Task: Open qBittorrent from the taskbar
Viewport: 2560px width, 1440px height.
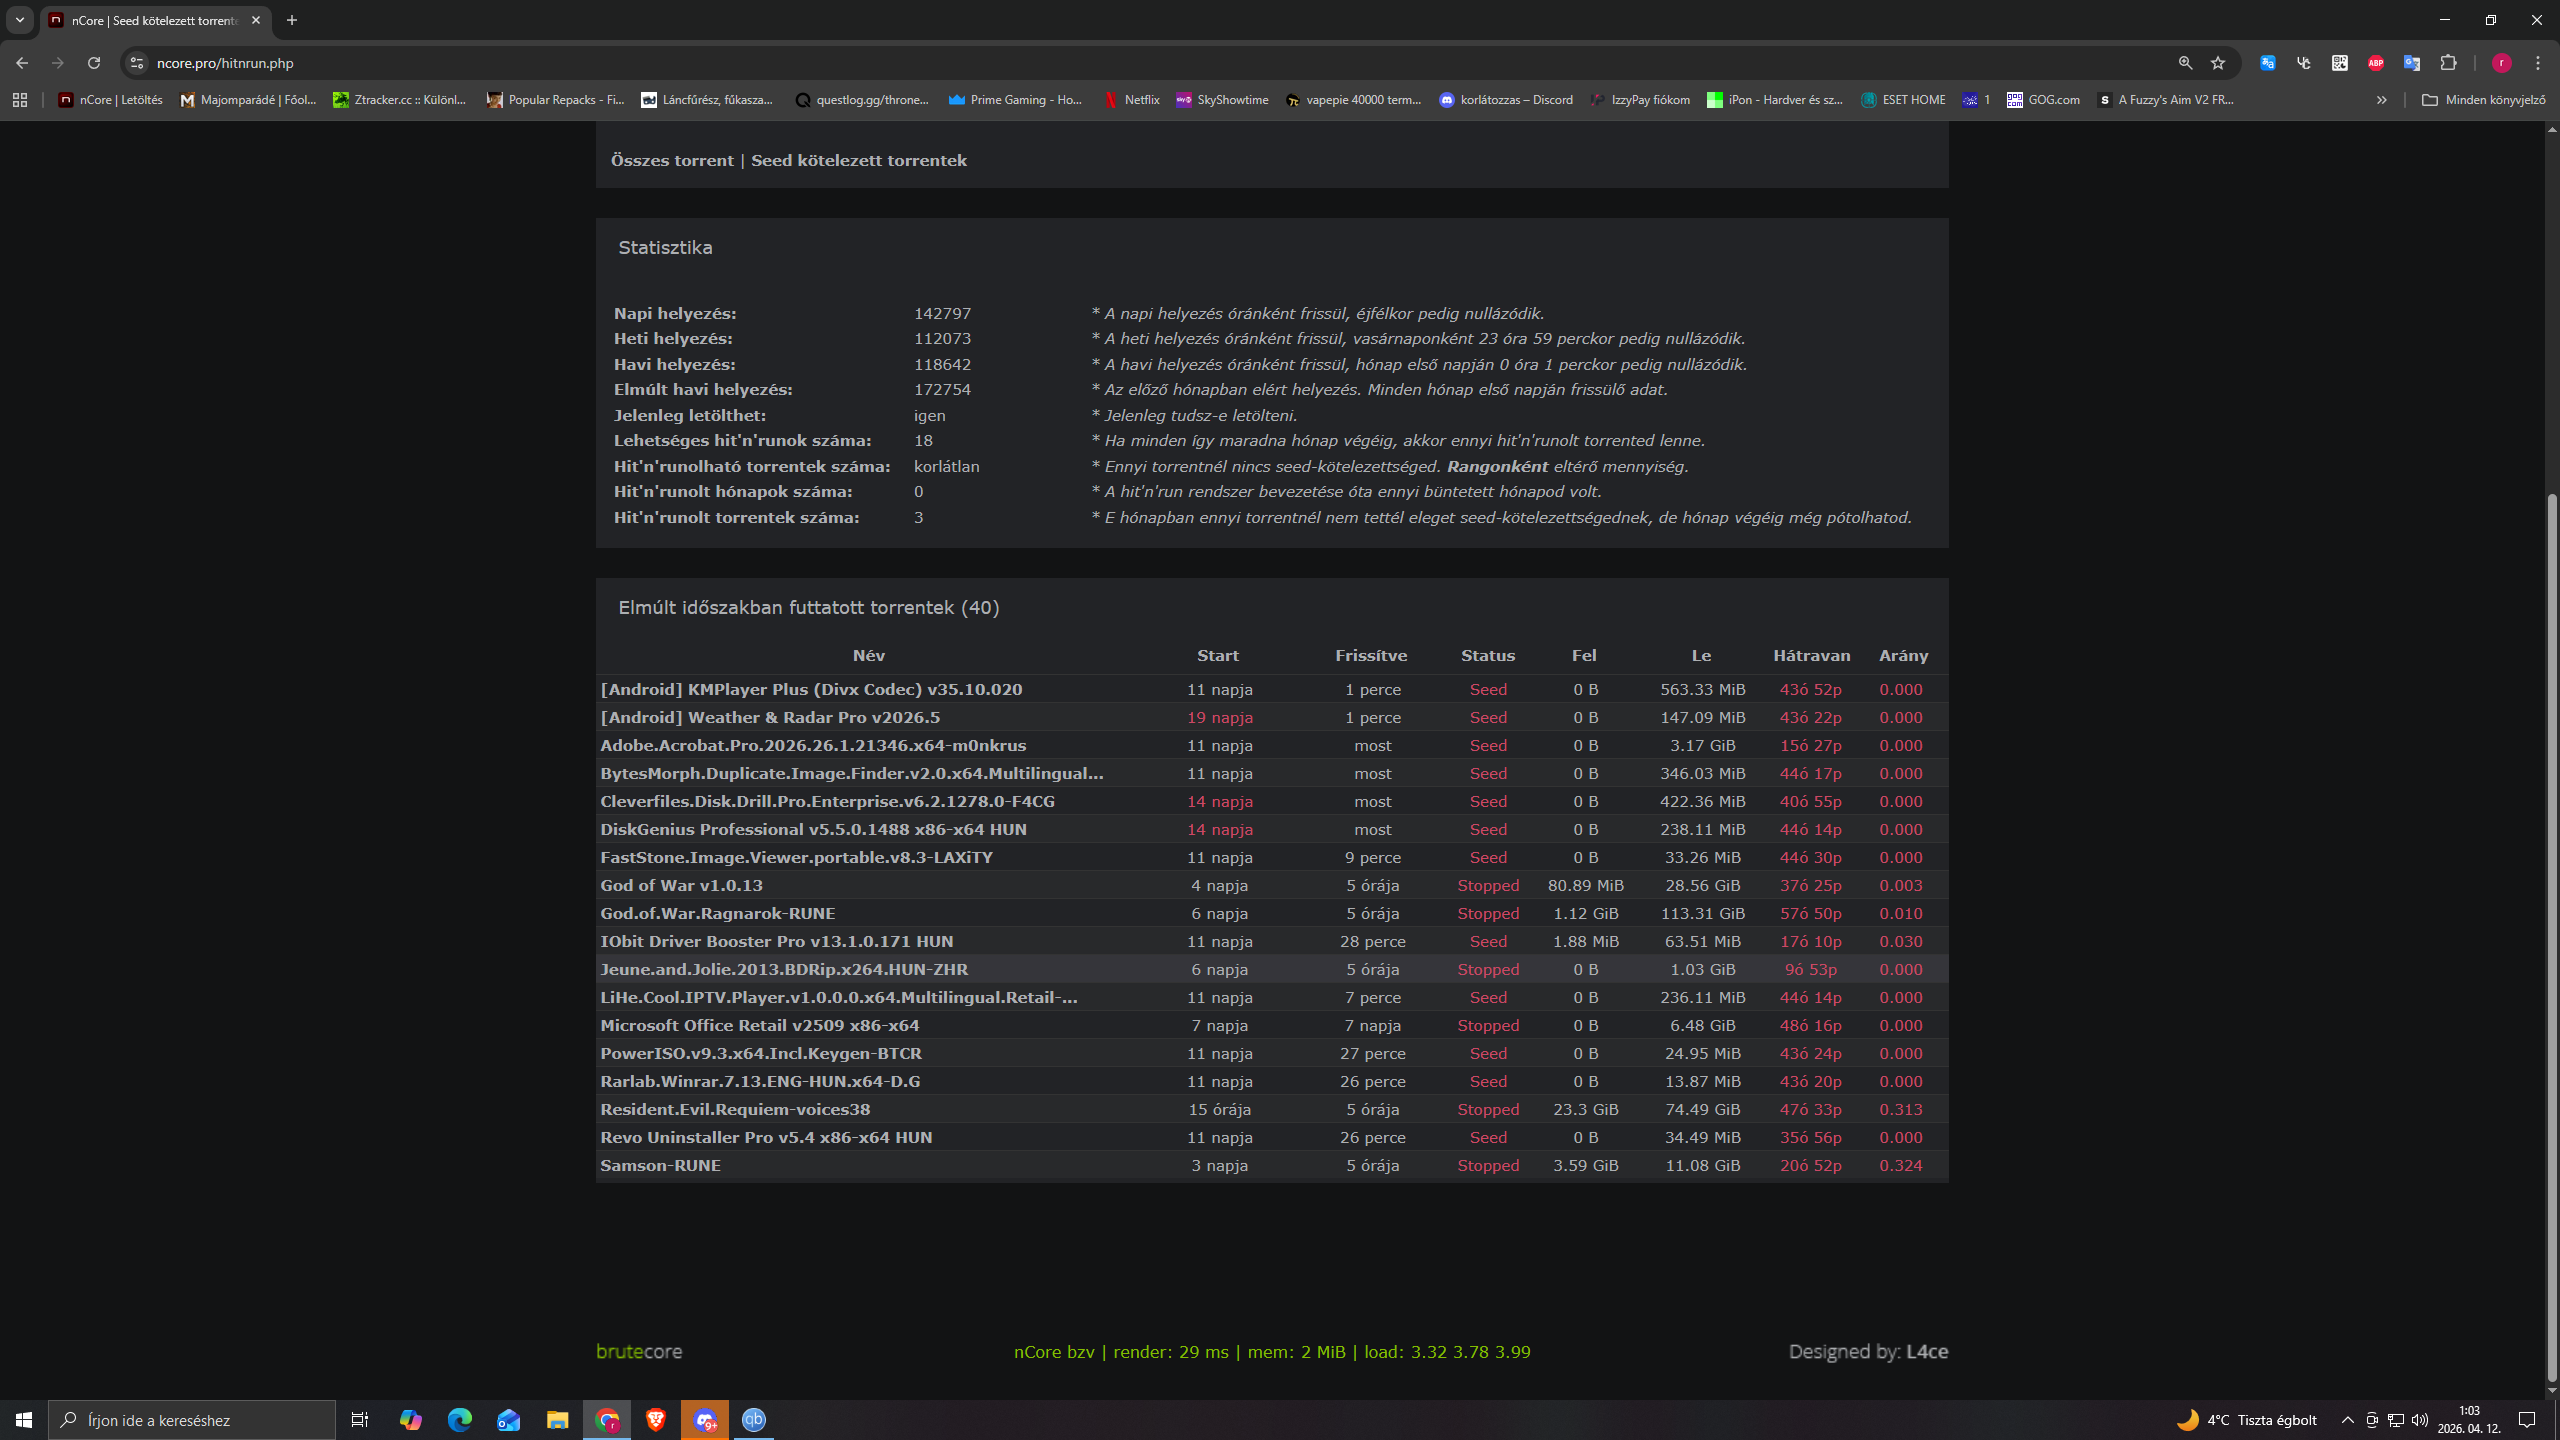Action: [x=754, y=1420]
